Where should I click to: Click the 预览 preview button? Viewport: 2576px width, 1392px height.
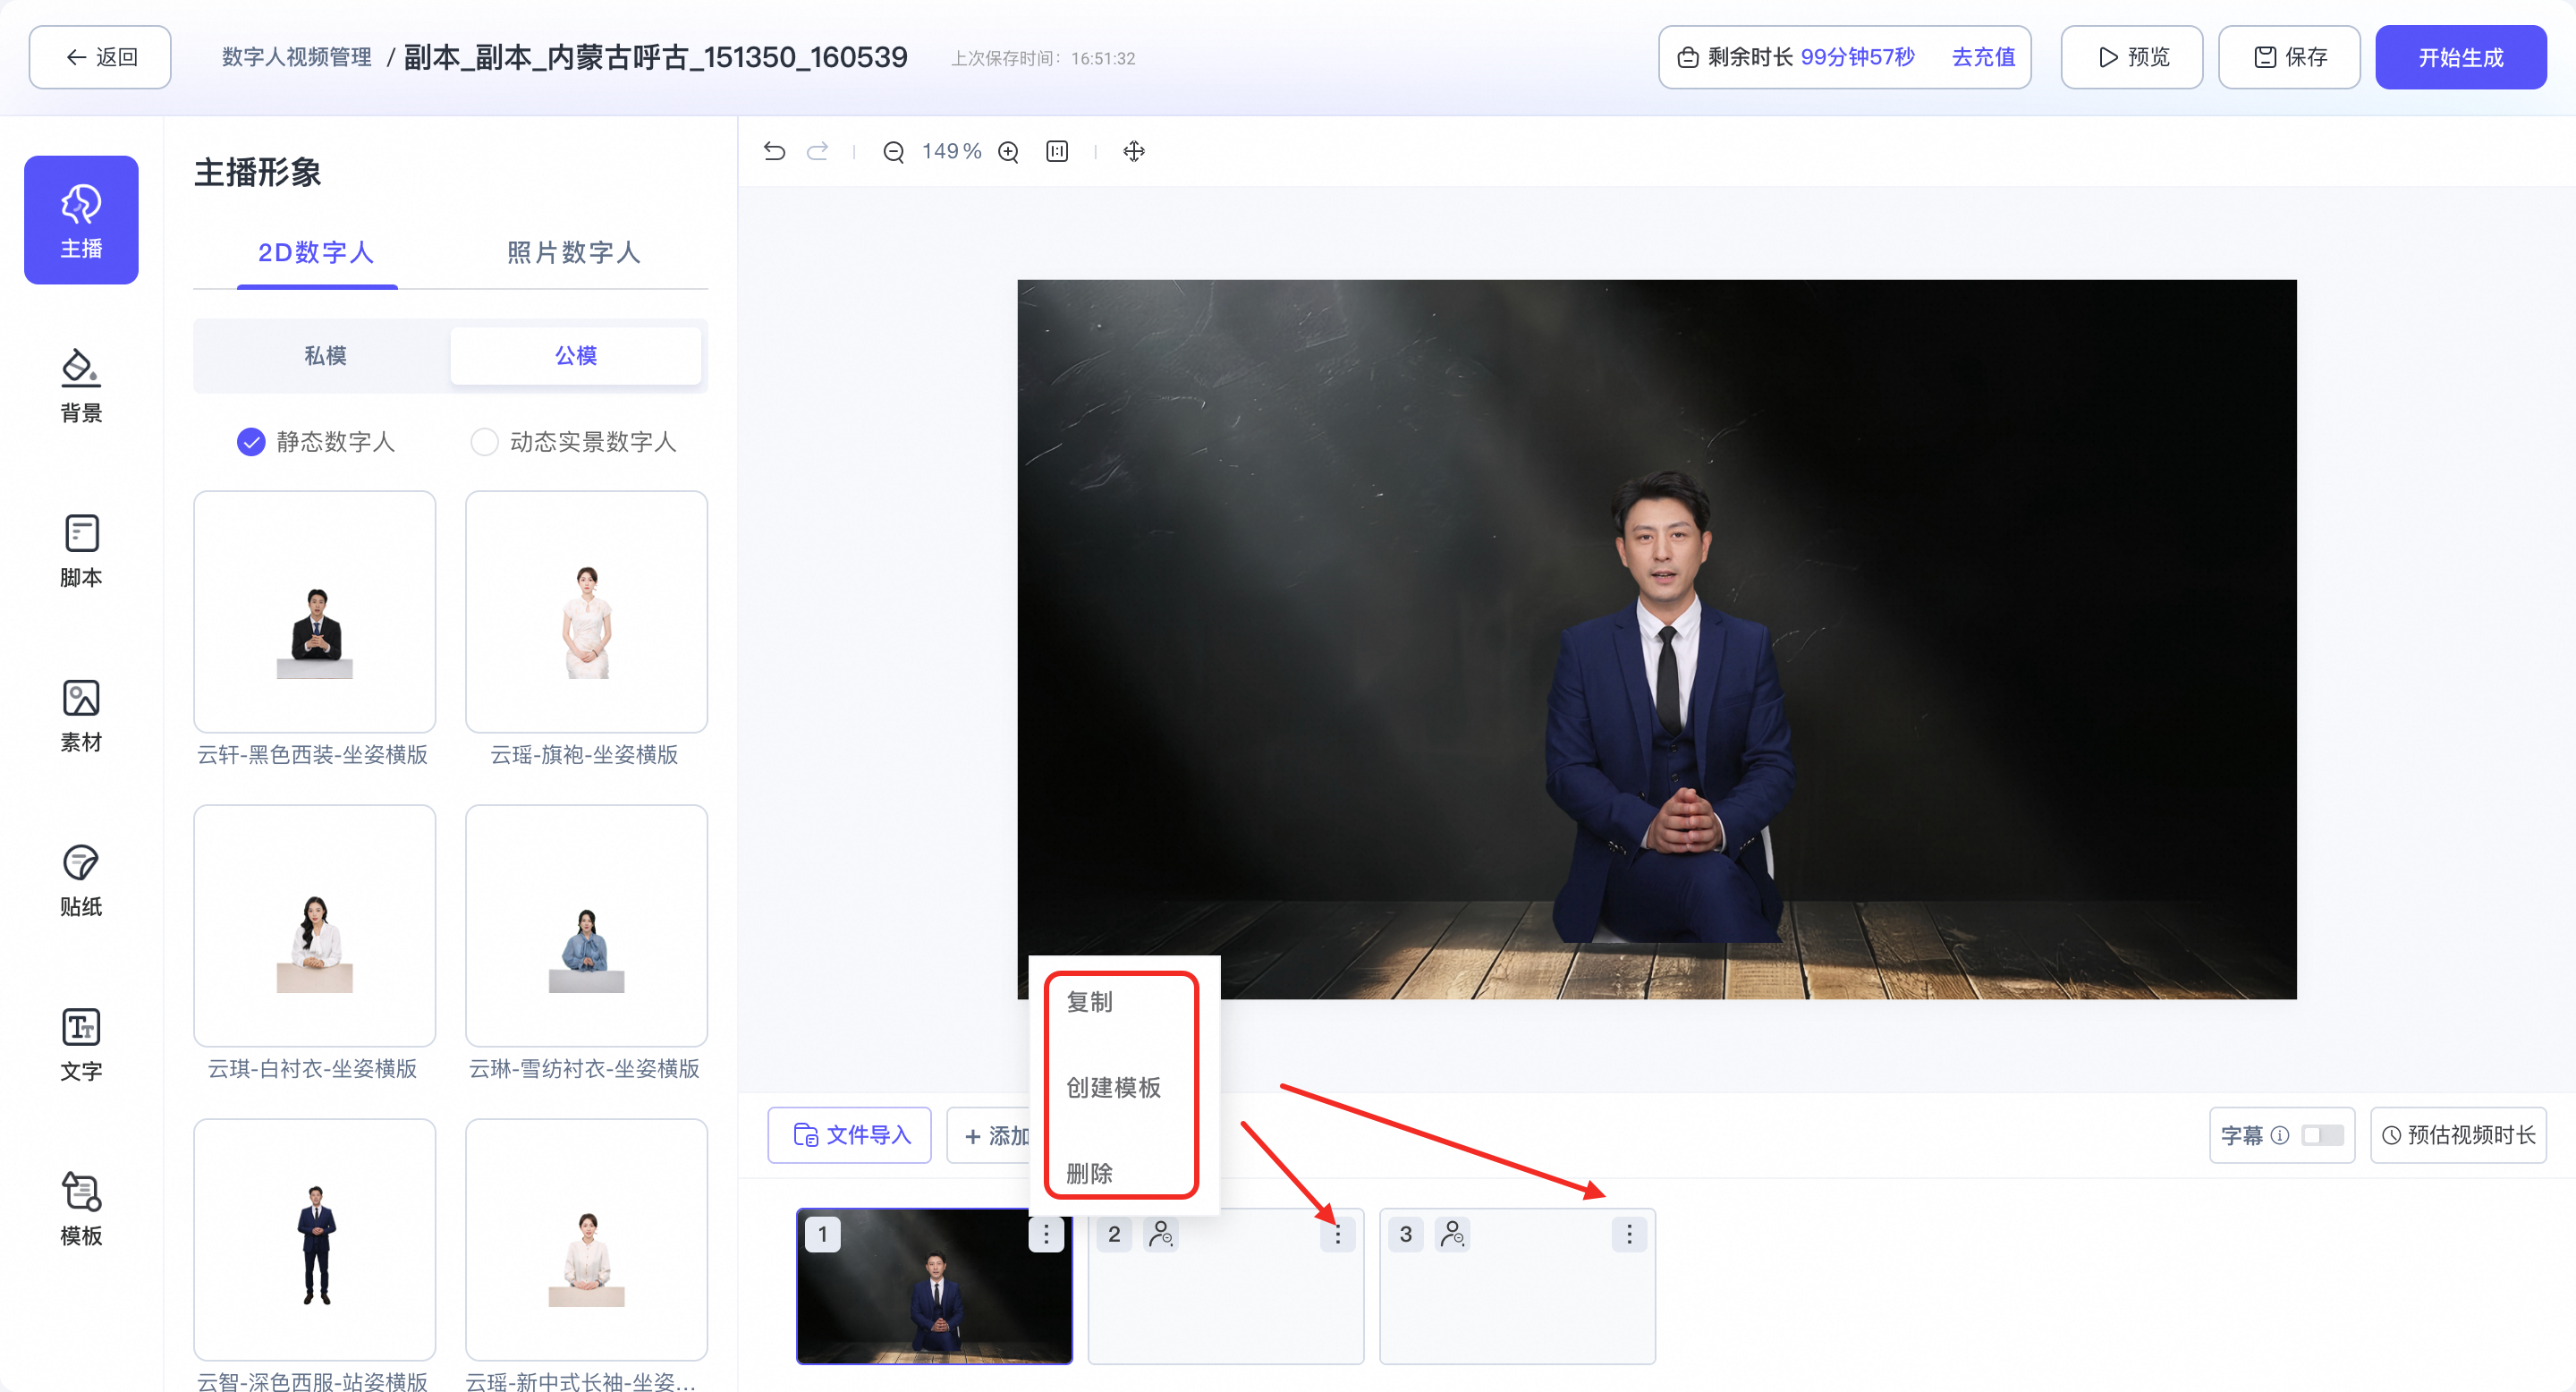2131,57
